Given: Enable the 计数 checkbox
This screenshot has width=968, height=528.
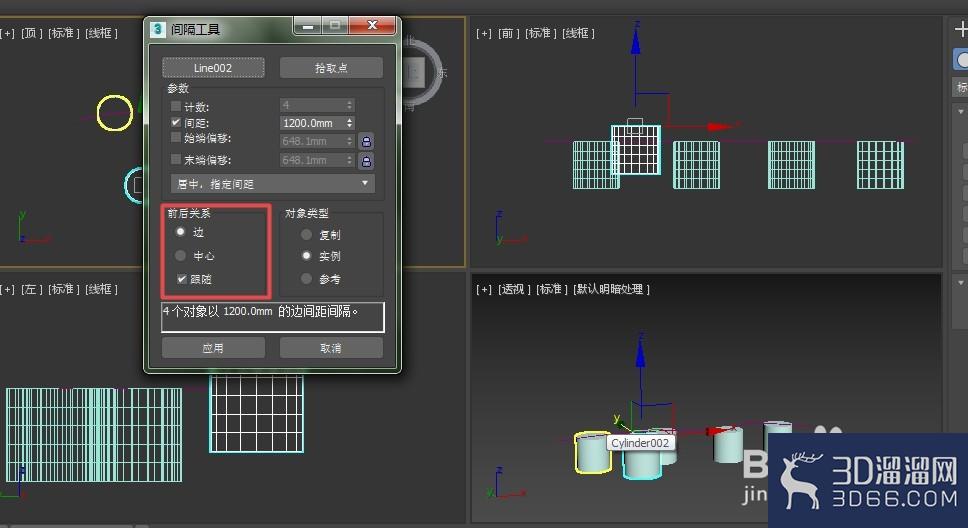Looking at the screenshot, I should tap(176, 106).
